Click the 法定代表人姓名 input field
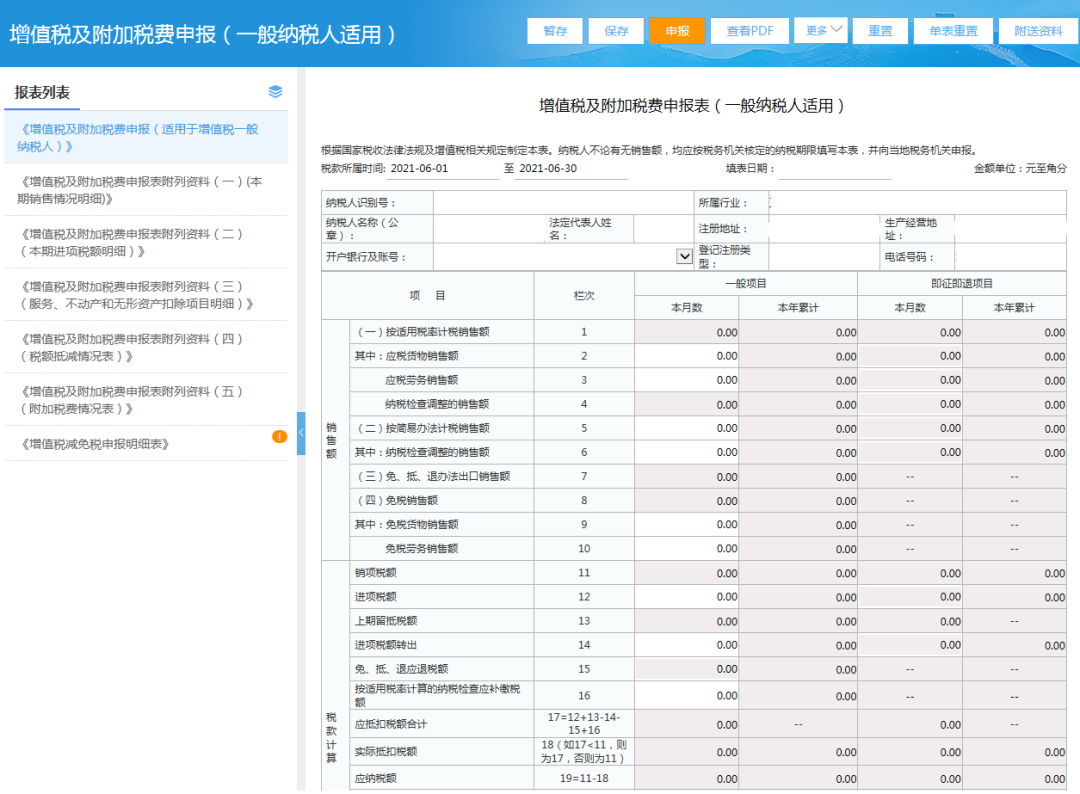The height and width of the screenshot is (794, 1080). pos(663,229)
